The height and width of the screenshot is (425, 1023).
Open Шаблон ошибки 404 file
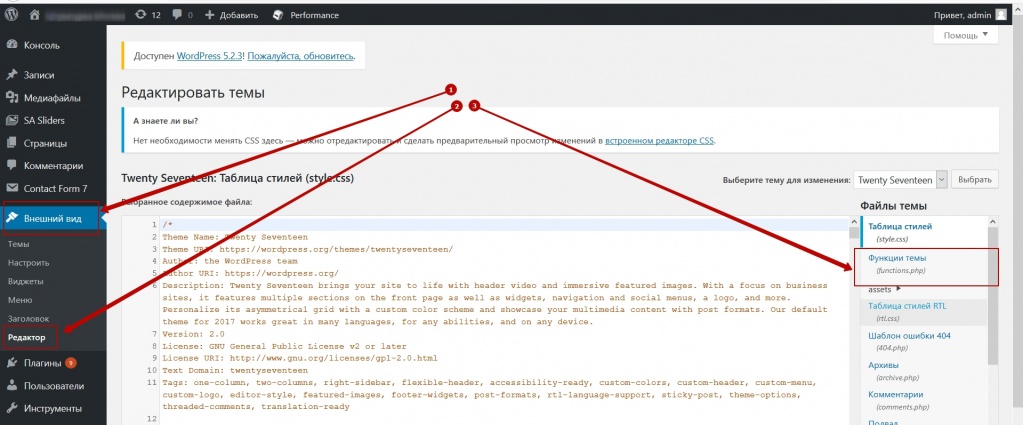click(909, 341)
